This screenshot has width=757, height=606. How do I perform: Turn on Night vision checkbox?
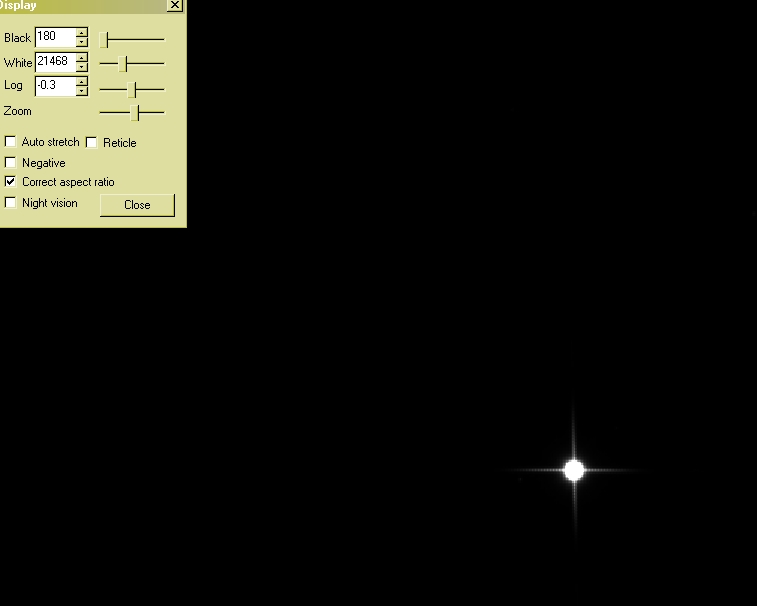coord(10,202)
